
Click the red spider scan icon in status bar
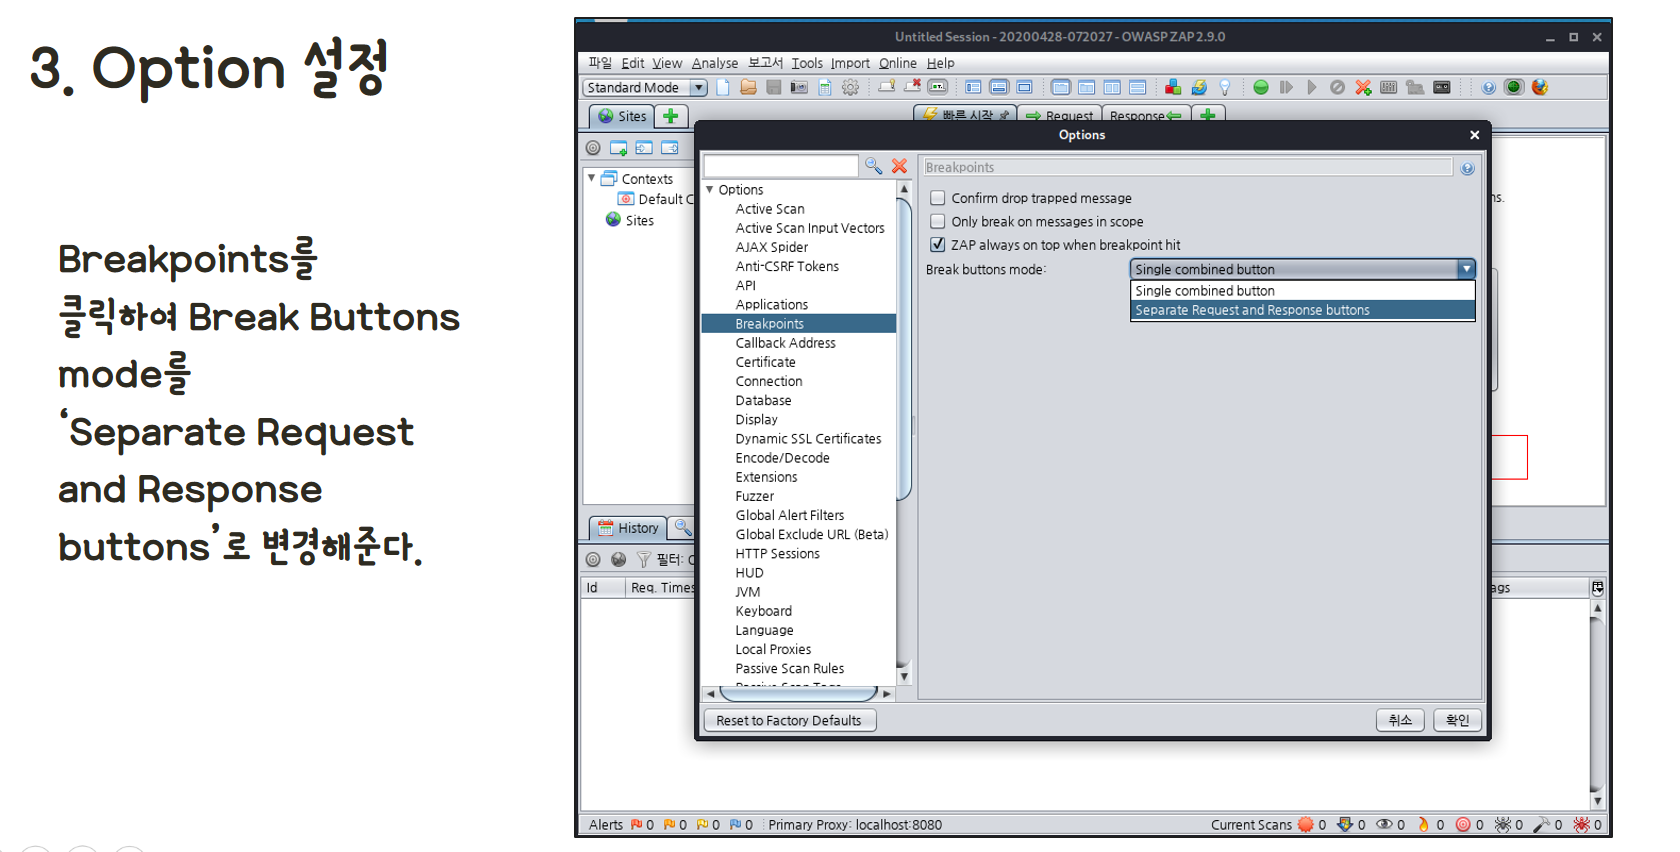click(x=1582, y=825)
